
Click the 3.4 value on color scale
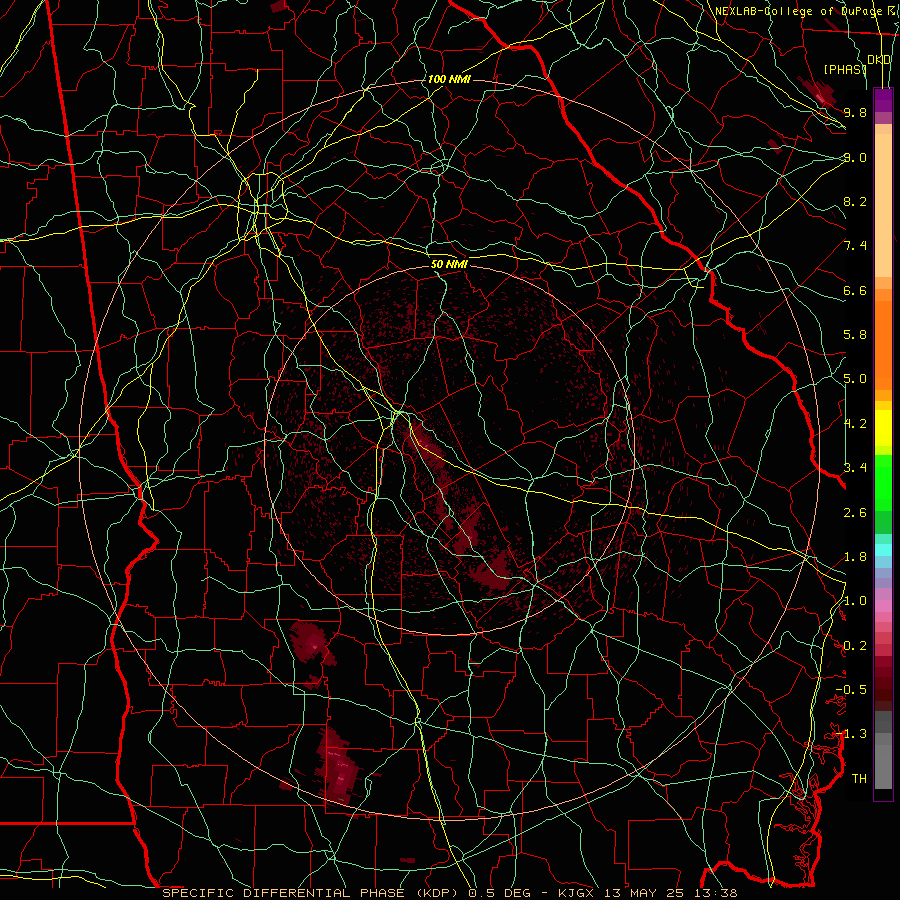pyautogui.click(x=855, y=468)
